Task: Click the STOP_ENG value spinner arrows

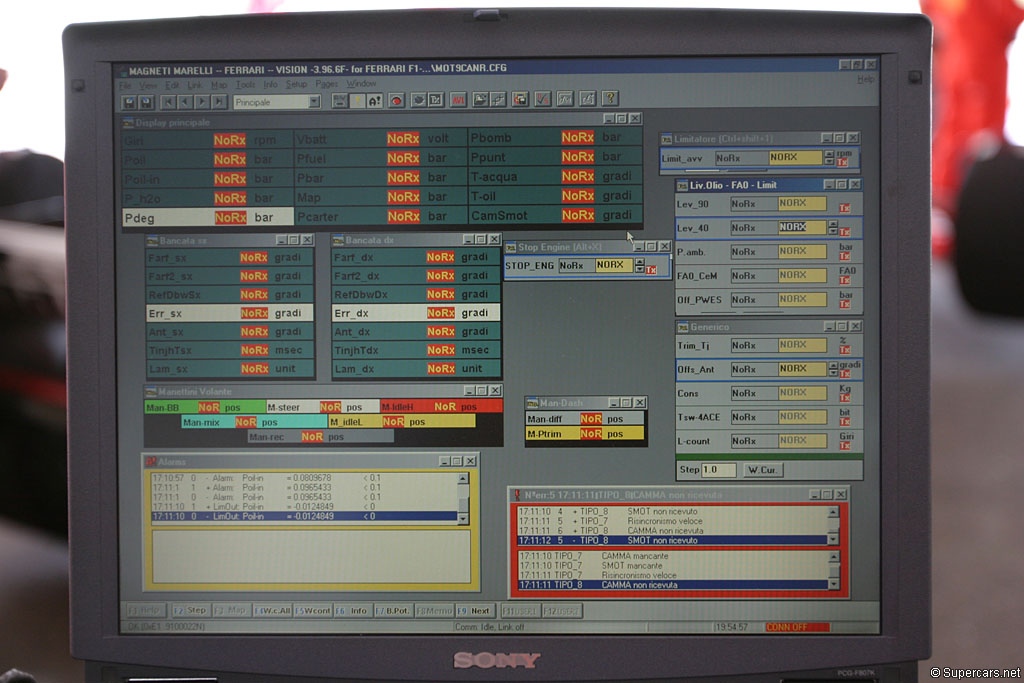Action: tap(639, 265)
